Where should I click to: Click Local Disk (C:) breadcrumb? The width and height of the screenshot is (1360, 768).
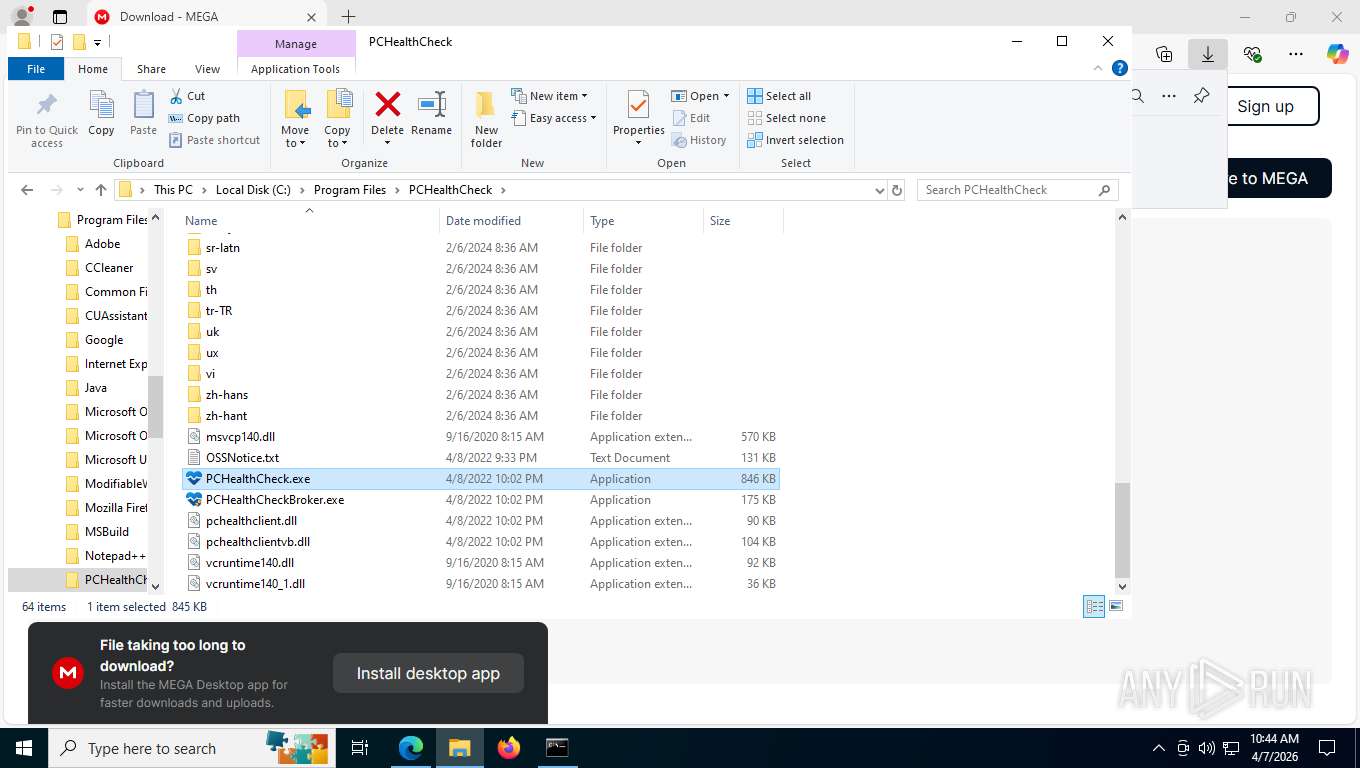(253, 190)
